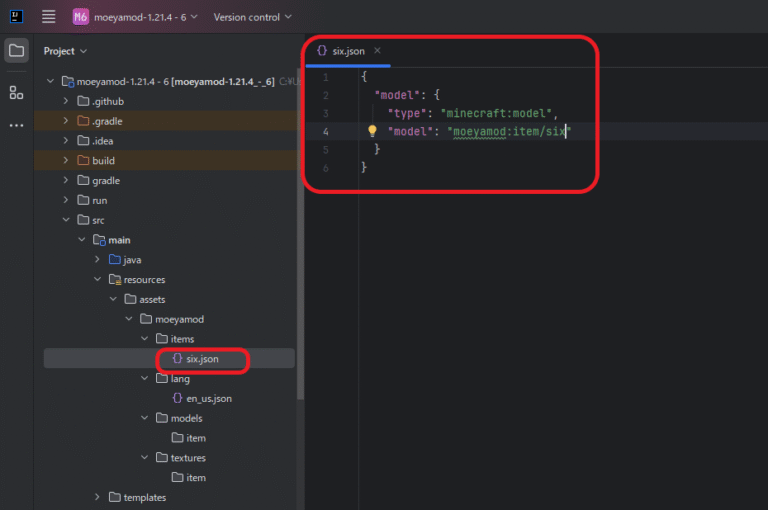
Task: Expand the build folder
Action: coord(66,160)
